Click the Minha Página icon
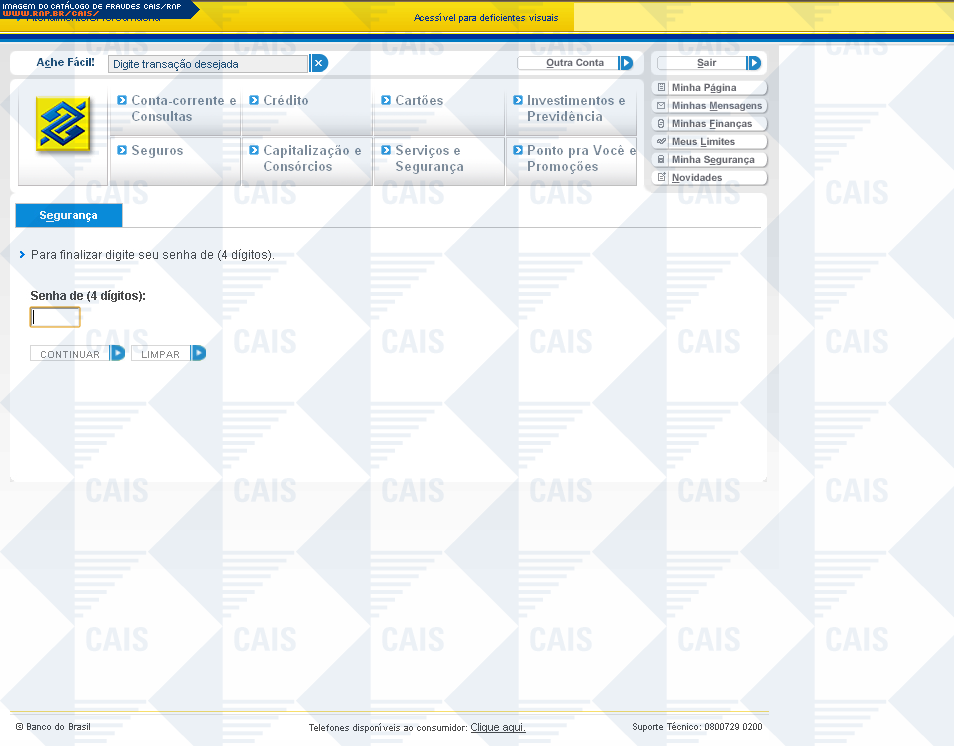Image resolution: width=954 pixels, height=746 pixels. [x=661, y=88]
